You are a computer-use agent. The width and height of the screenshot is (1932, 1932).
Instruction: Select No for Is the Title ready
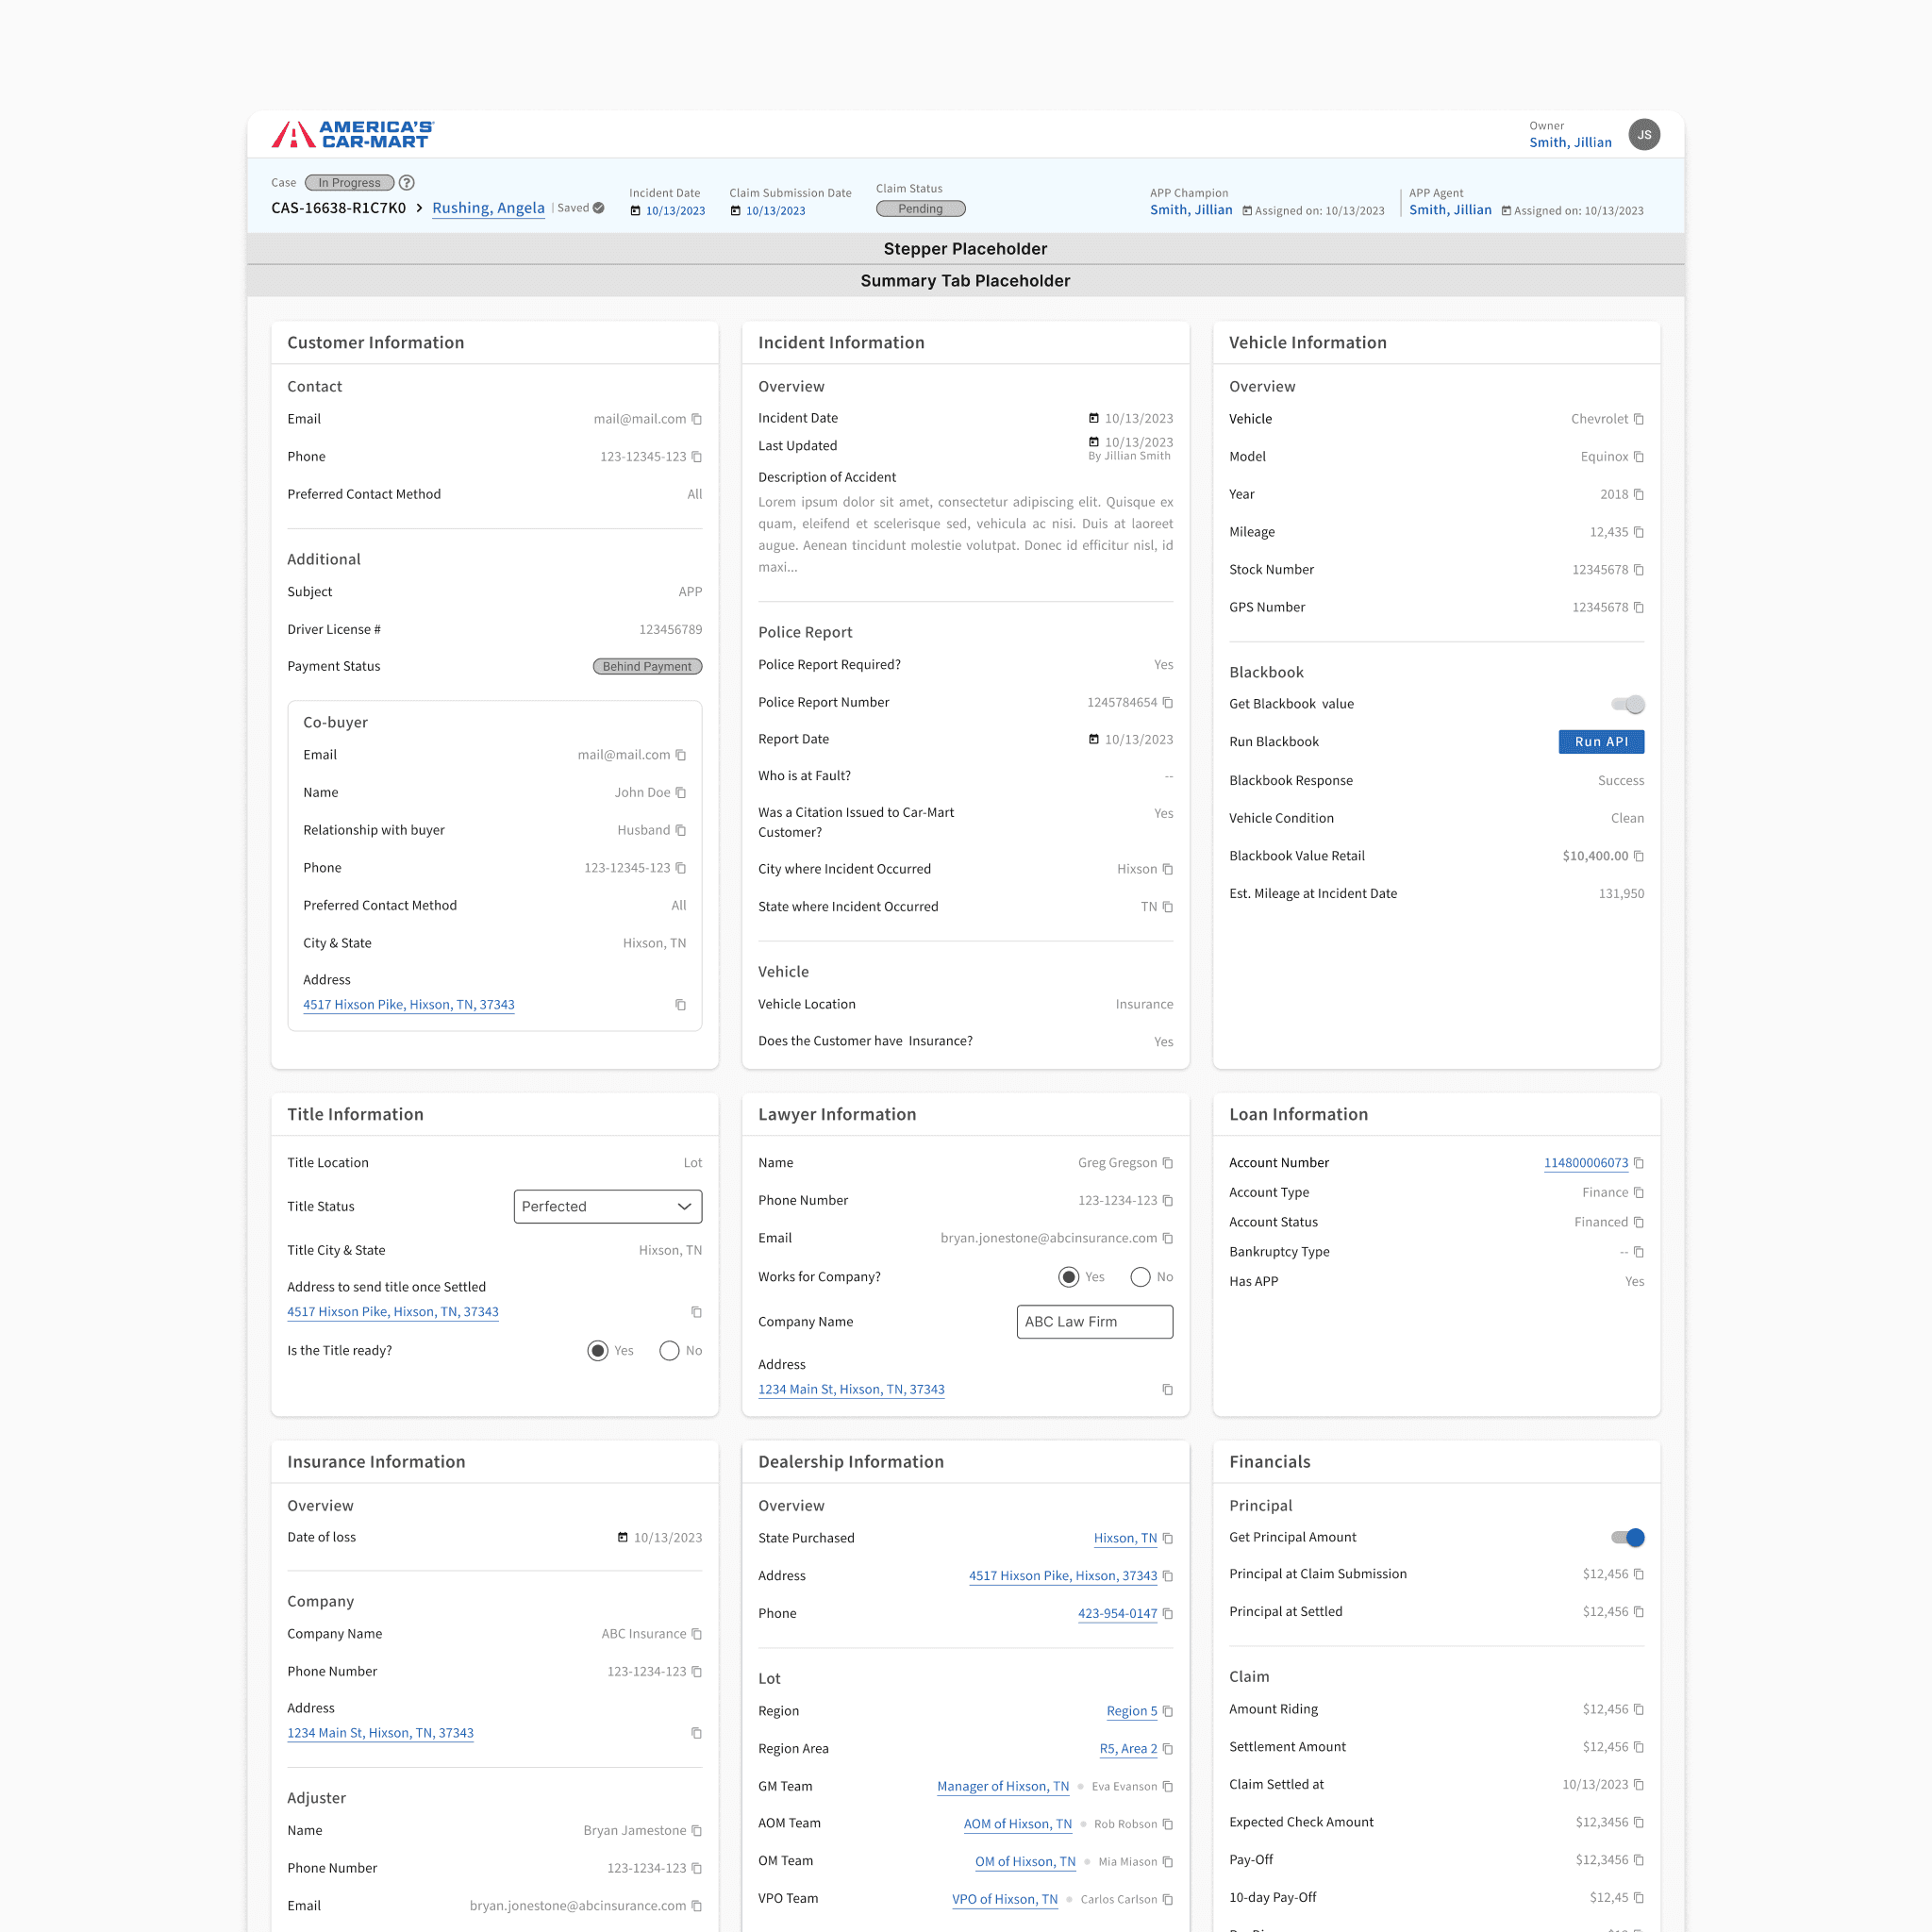click(x=669, y=1351)
